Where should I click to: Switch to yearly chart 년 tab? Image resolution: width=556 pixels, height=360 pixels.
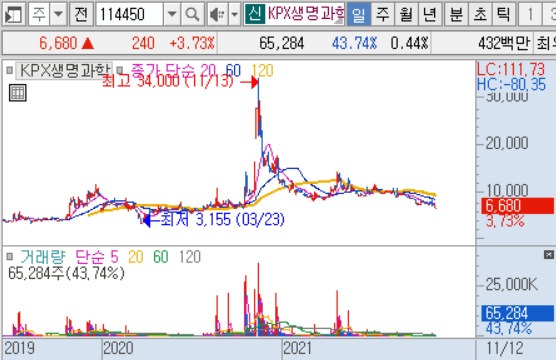click(x=430, y=15)
